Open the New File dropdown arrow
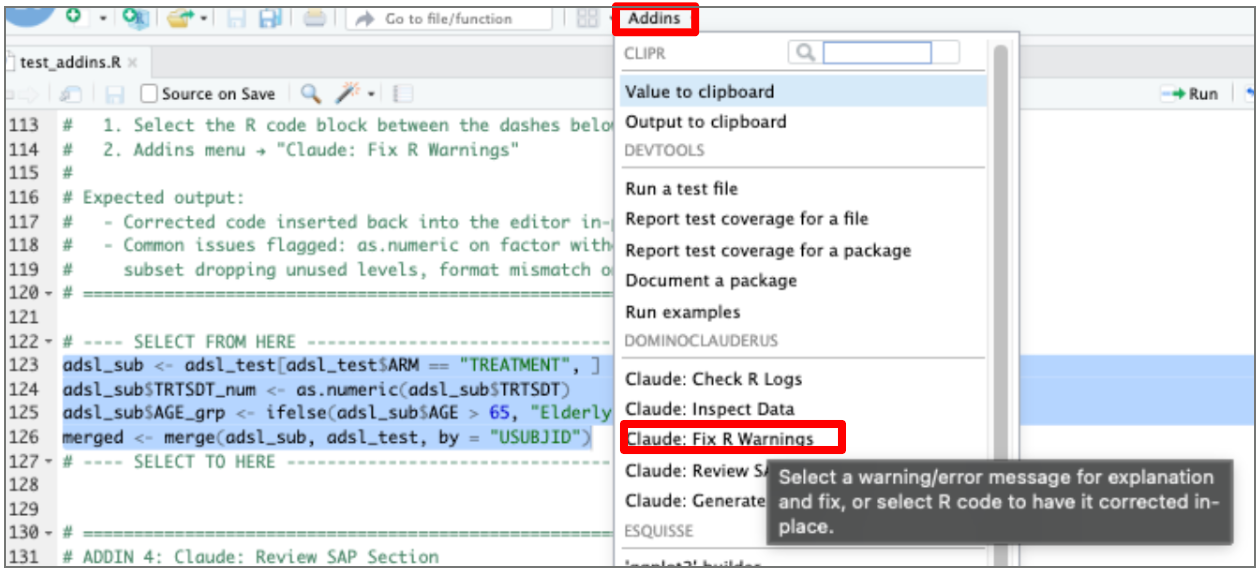Screen dimensions: 1256x570 [x=102, y=18]
